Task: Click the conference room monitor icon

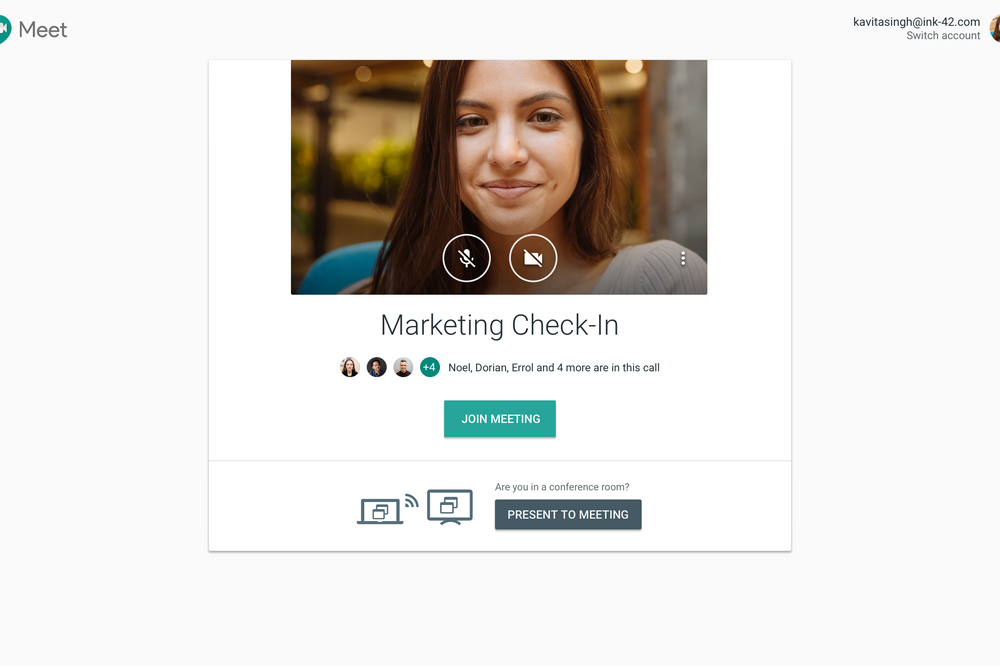Action: 450,506
